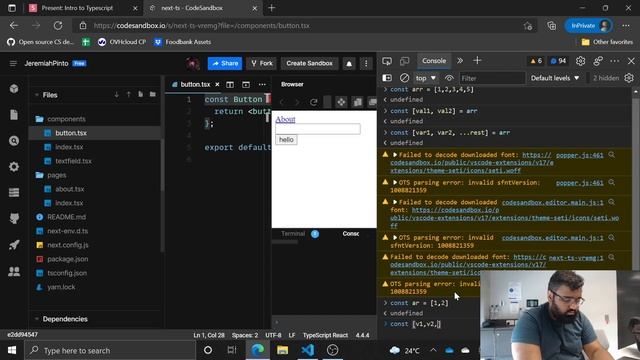Open File Explorer from taskbar

[282, 350]
